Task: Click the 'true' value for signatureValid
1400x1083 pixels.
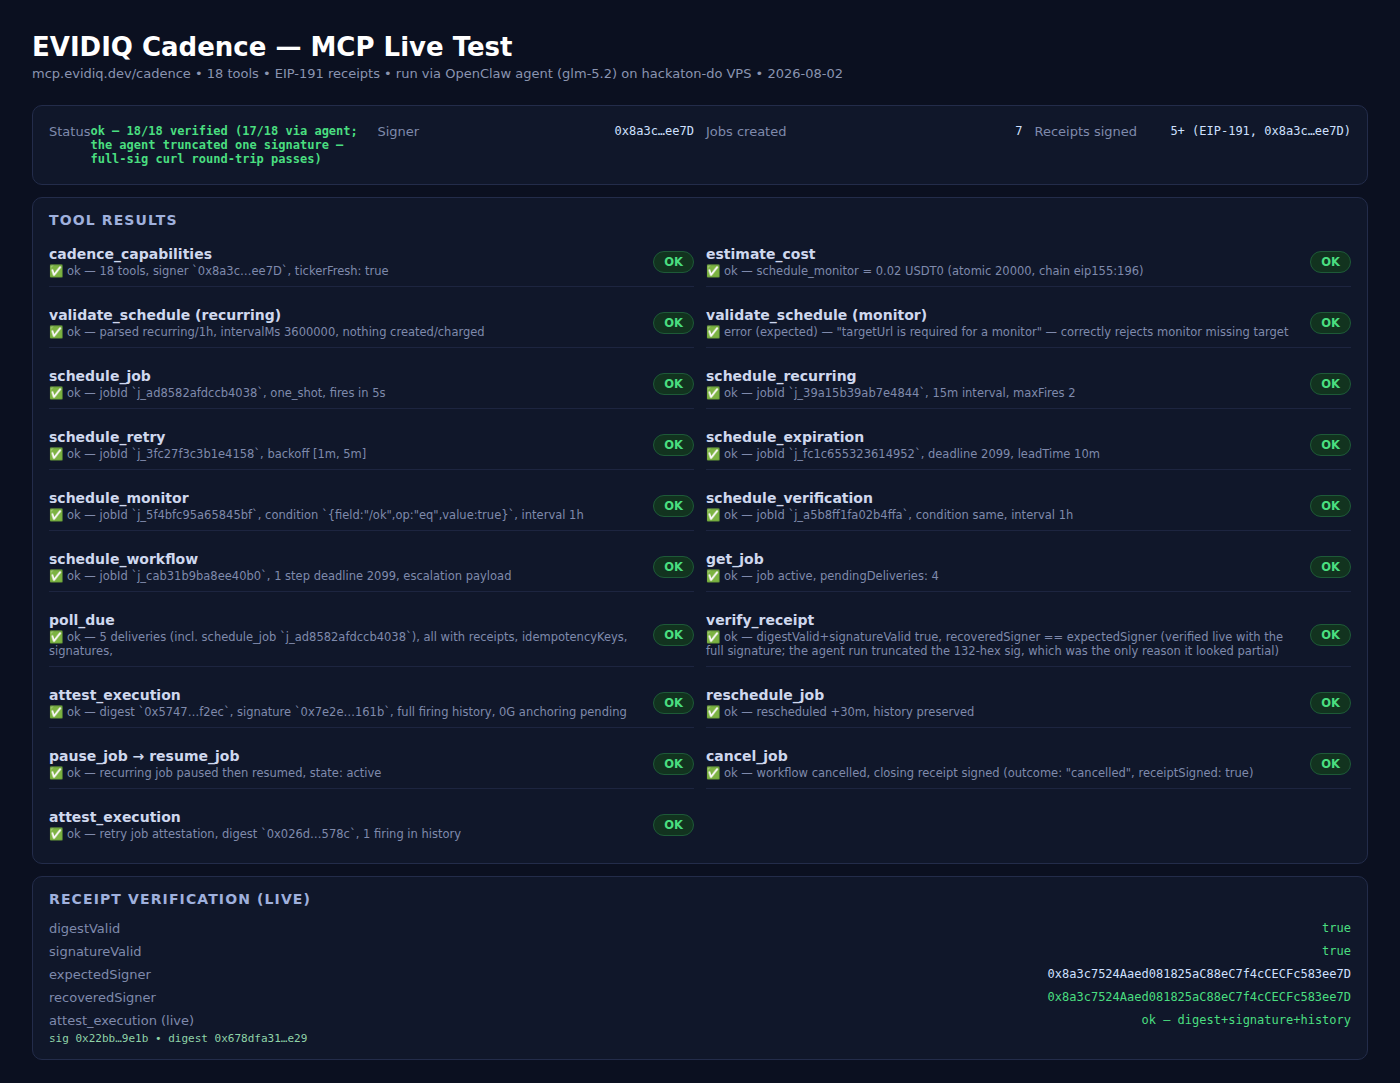Action: 1336,951
